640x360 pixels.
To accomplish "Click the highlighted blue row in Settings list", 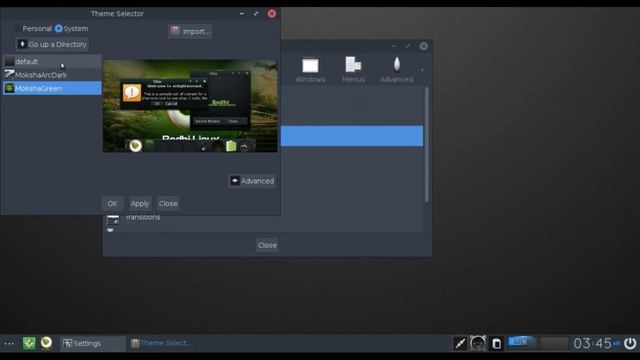I will pyautogui.click(x=352, y=136).
